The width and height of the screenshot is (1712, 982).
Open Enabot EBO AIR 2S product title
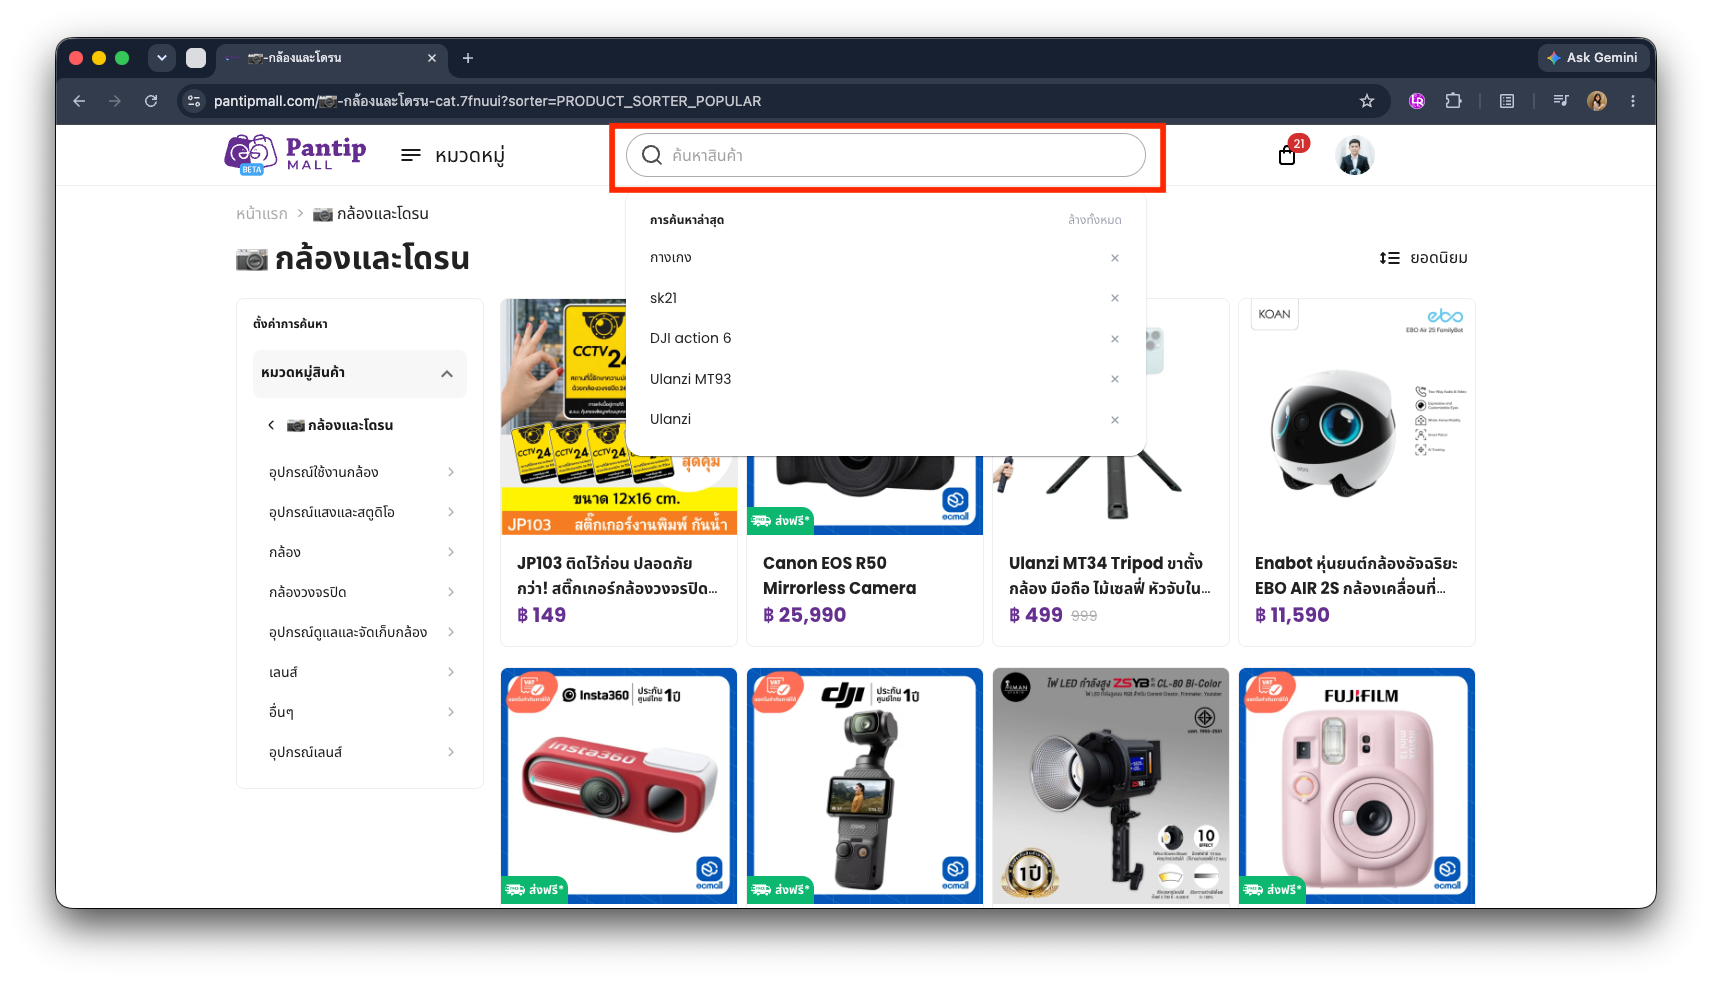point(1356,576)
